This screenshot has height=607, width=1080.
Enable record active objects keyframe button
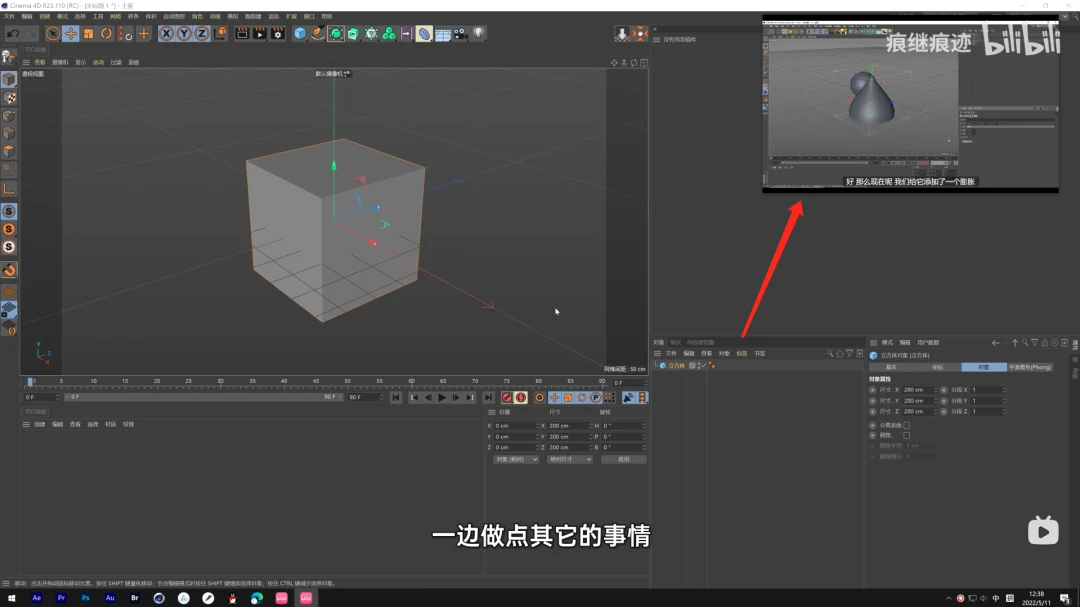(x=507, y=398)
